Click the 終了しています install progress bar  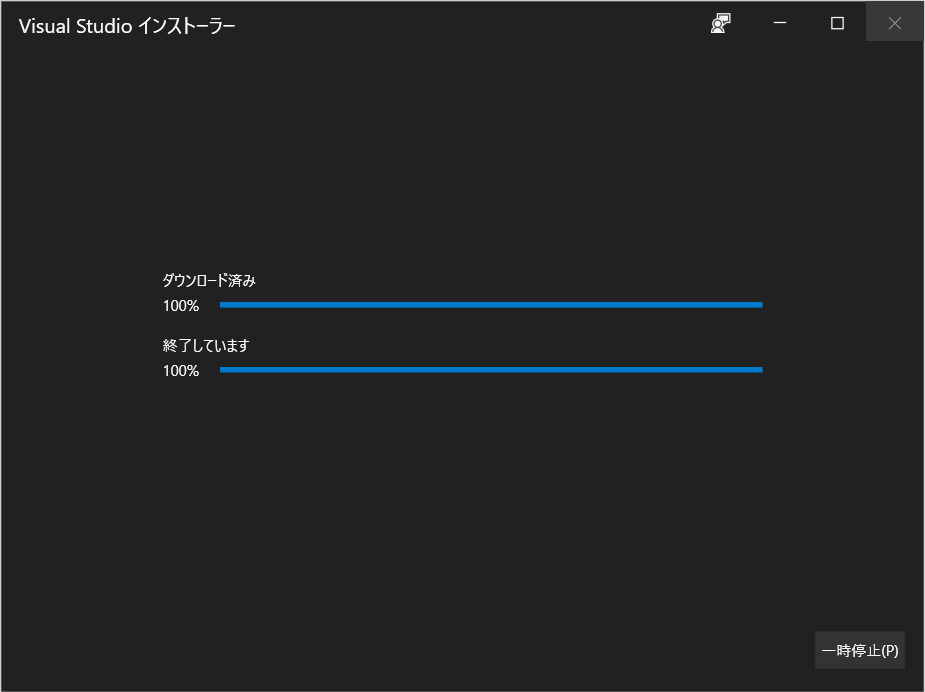coord(491,370)
